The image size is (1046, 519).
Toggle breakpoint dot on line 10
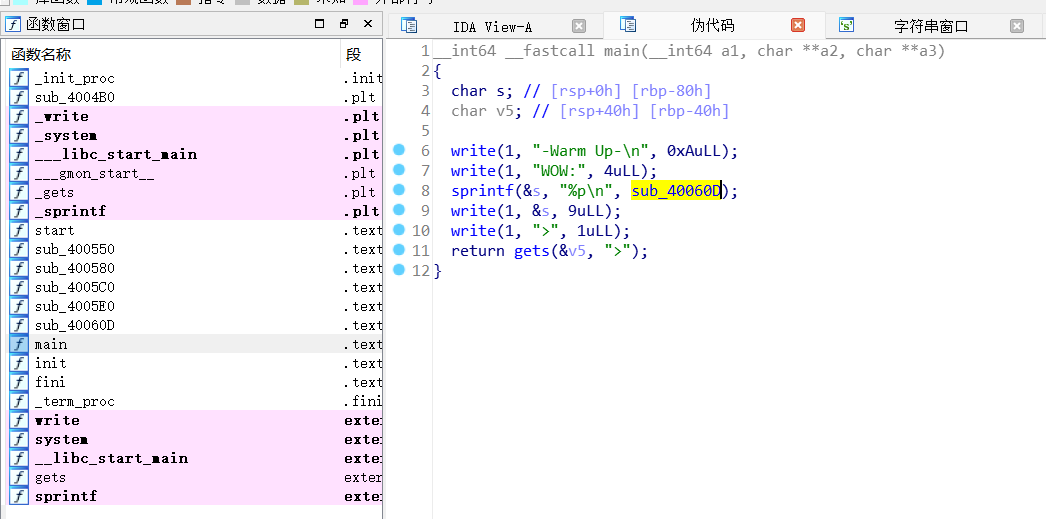pyautogui.click(x=399, y=229)
